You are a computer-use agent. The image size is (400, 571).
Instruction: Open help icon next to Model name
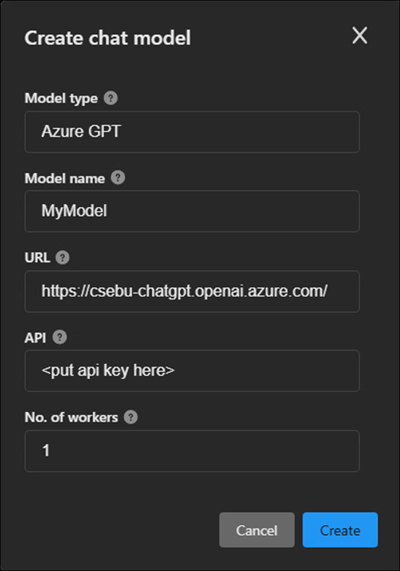pyautogui.click(x=118, y=178)
